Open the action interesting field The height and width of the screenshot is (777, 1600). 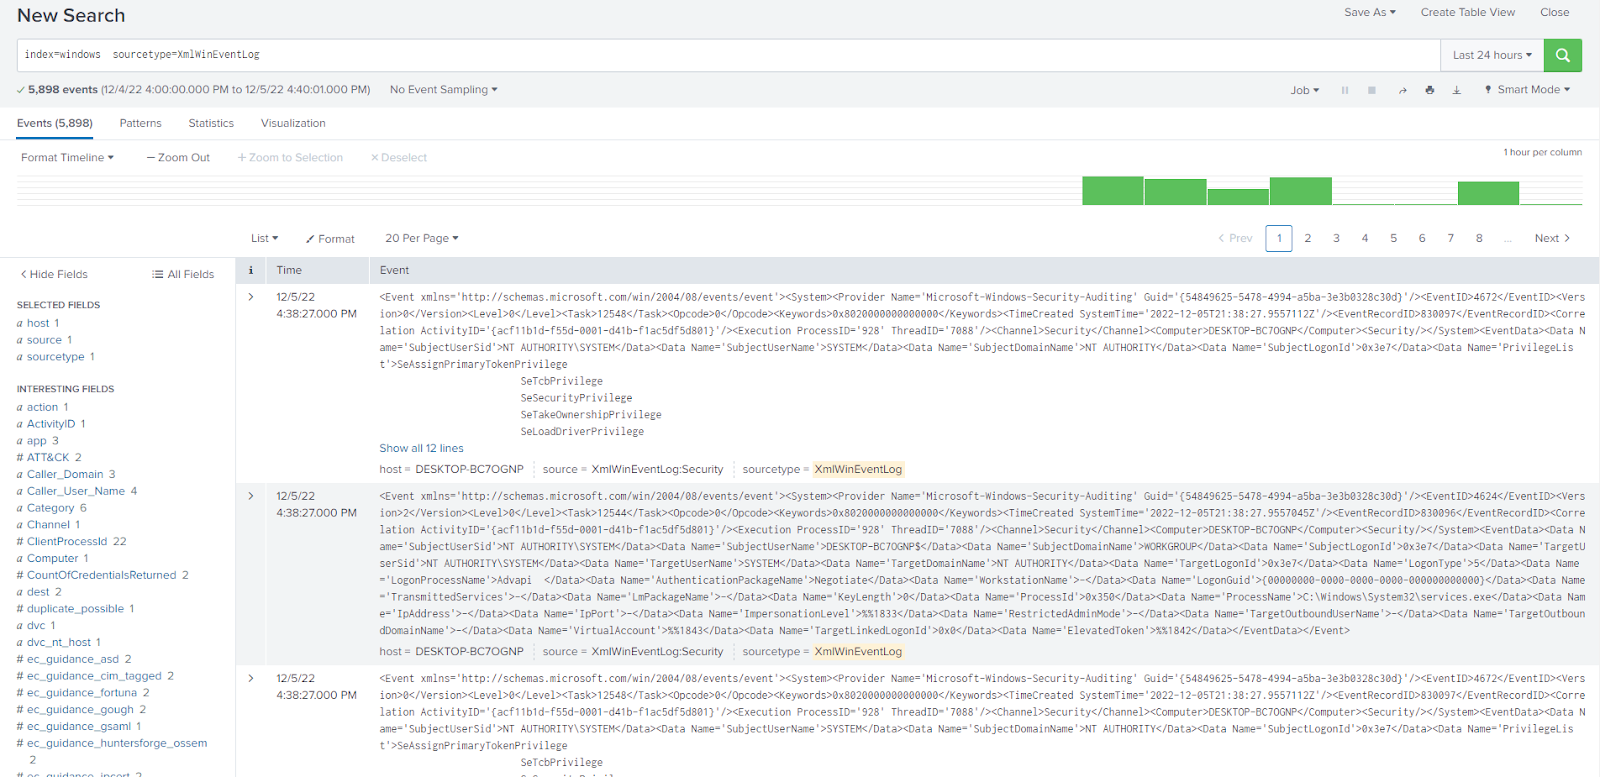tap(42, 407)
